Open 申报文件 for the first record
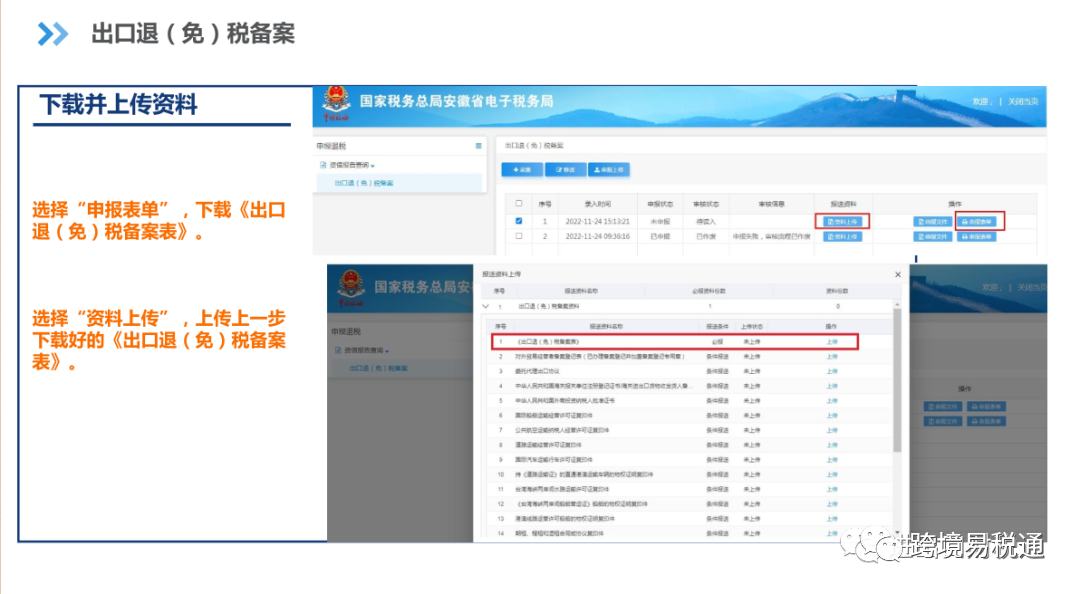This screenshot has height=594, width=1080. click(932, 221)
